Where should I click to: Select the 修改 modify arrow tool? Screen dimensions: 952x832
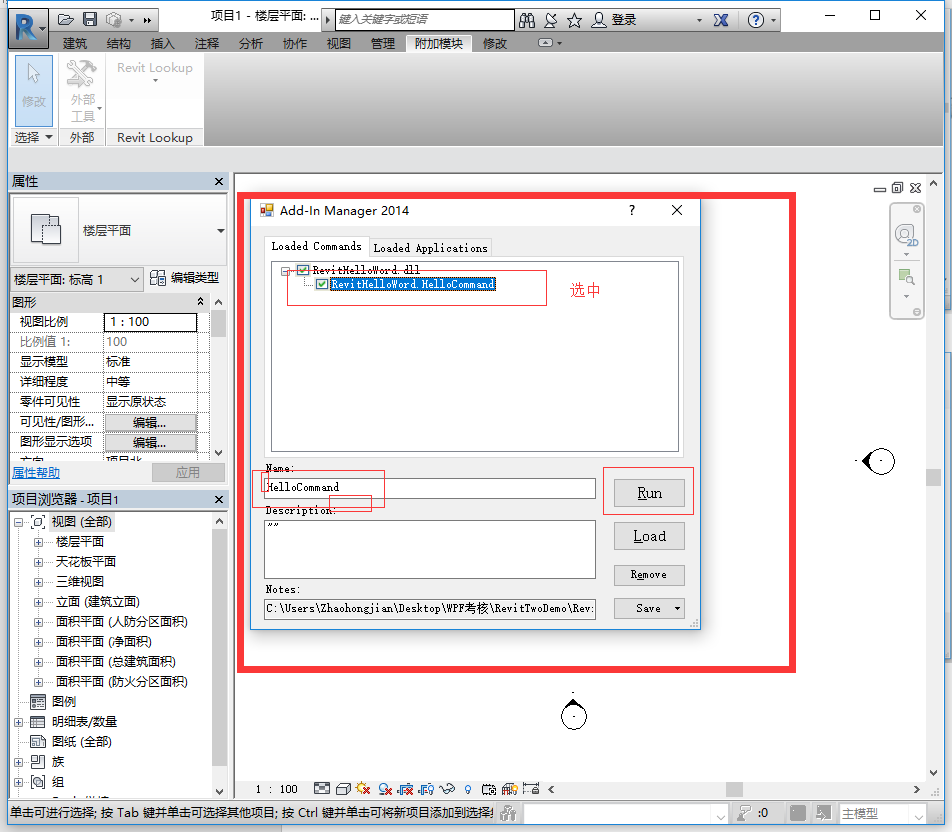pyautogui.click(x=34, y=90)
